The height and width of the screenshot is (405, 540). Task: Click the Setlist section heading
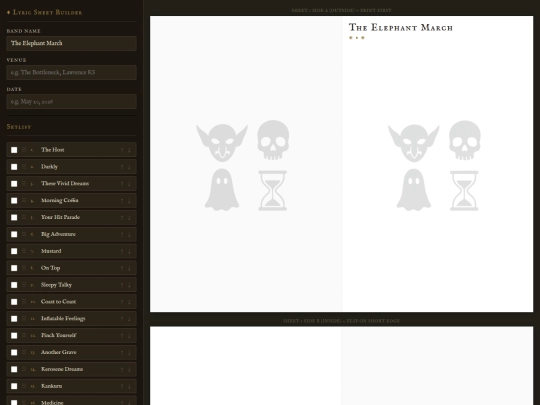(x=19, y=127)
